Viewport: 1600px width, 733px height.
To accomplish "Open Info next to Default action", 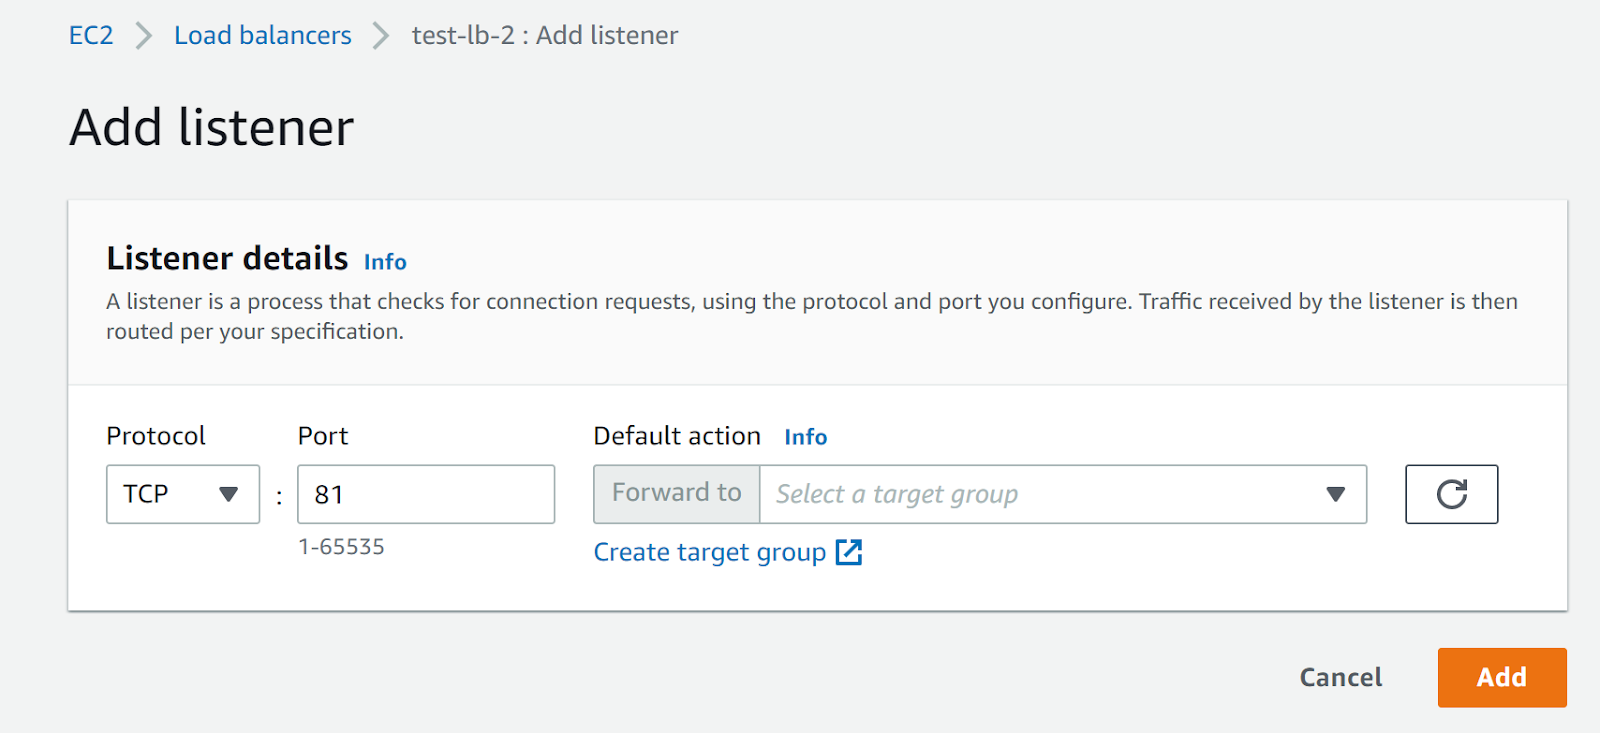I will pos(805,437).
